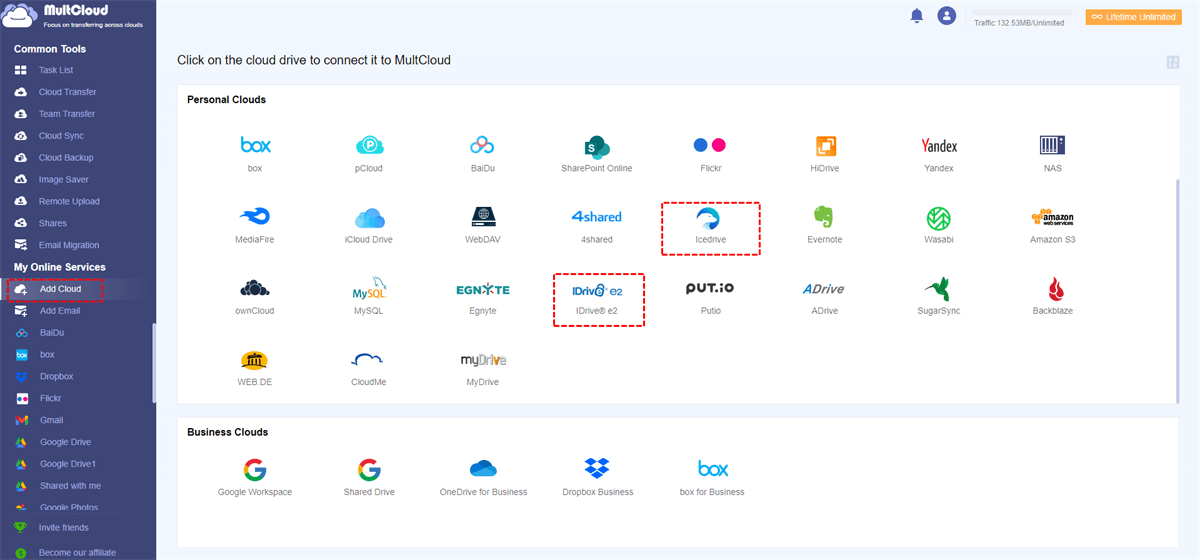Open the Invite friends link
The image size is (1200, 560).
[63, 528]
